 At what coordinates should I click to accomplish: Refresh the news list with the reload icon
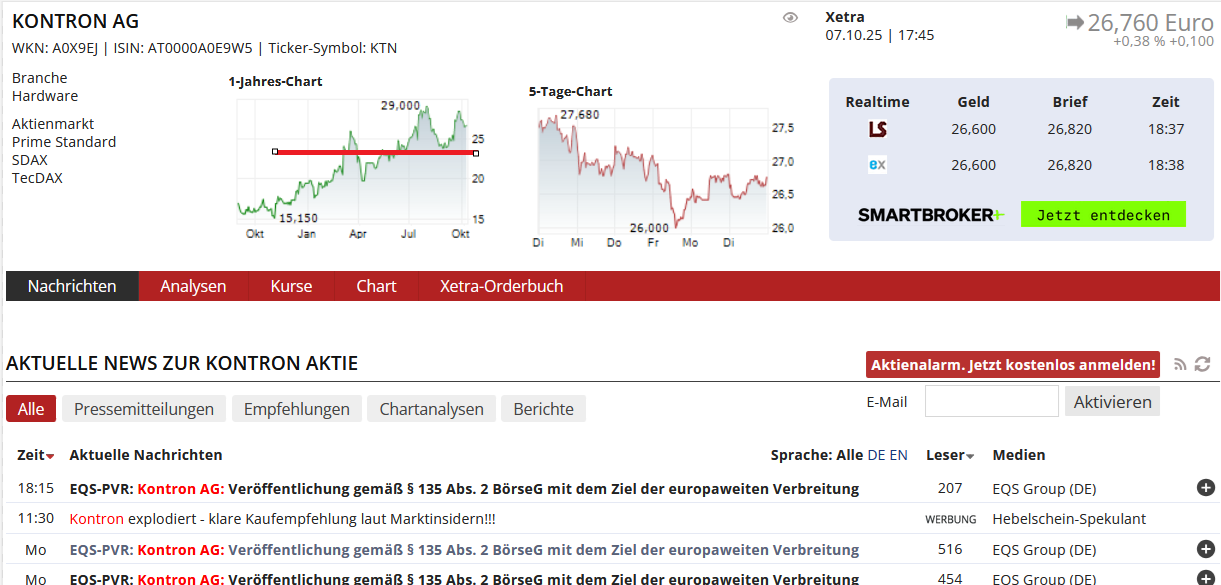1203,364
